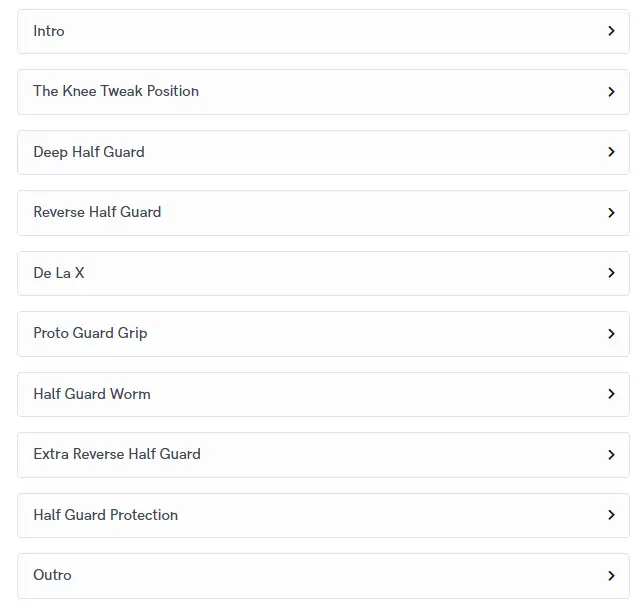Viewport: 642px width, 616px height.
Task: Click the arrow next to The Knee Tweak Position
Action: 611,92
